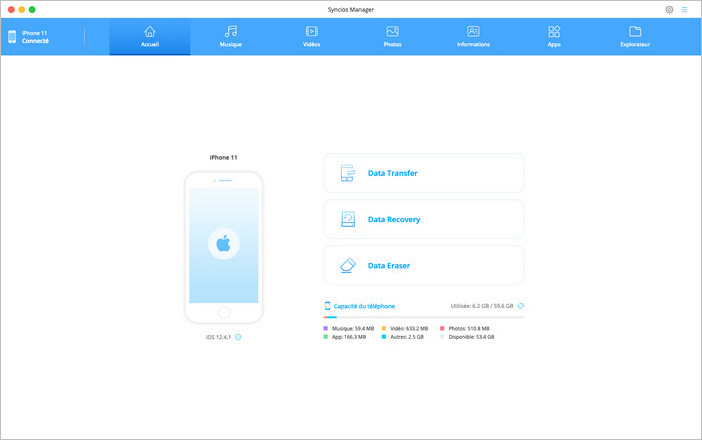Click the Vidéo: 633.2 MB text
The image size is (702, 440).
(x=409, y=329)
